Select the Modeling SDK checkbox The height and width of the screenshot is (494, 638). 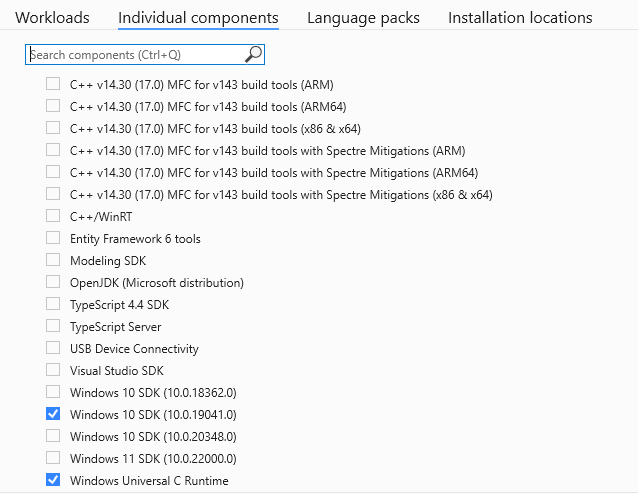click(x=53, y=260)
